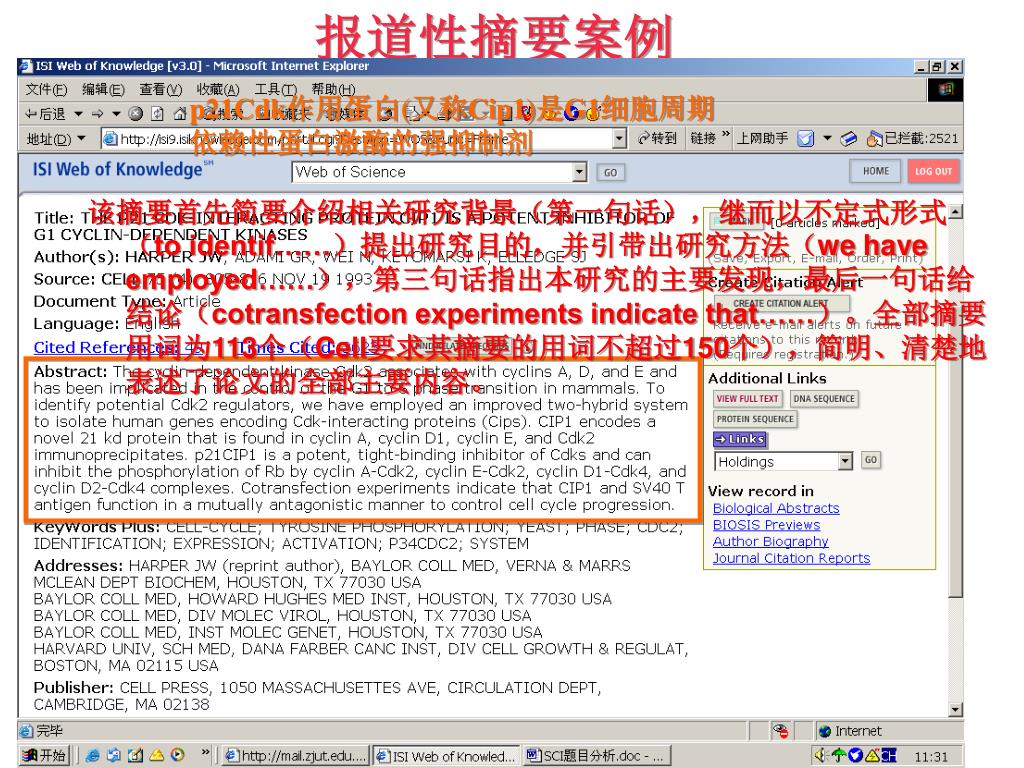The image size is (1024, 768).
Task: Click the page scrollbar up arrow
Action: point(956,212)
